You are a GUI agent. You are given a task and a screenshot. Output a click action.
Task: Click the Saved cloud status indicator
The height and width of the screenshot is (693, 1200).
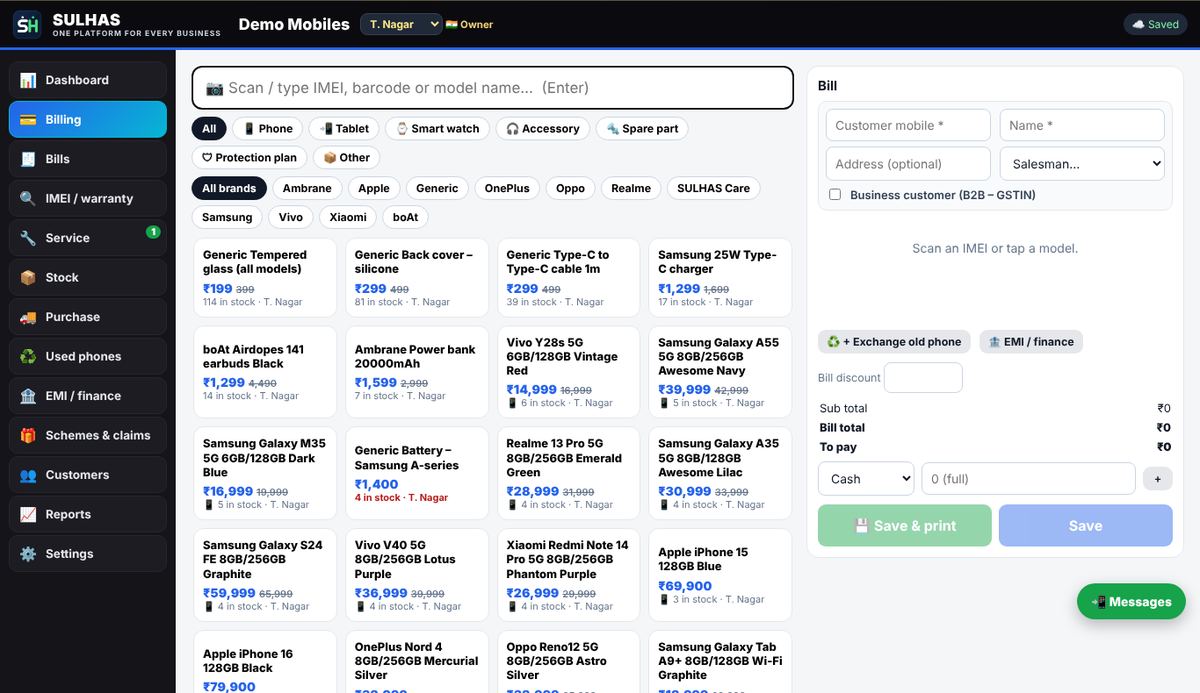click(x=1155, y=24)
